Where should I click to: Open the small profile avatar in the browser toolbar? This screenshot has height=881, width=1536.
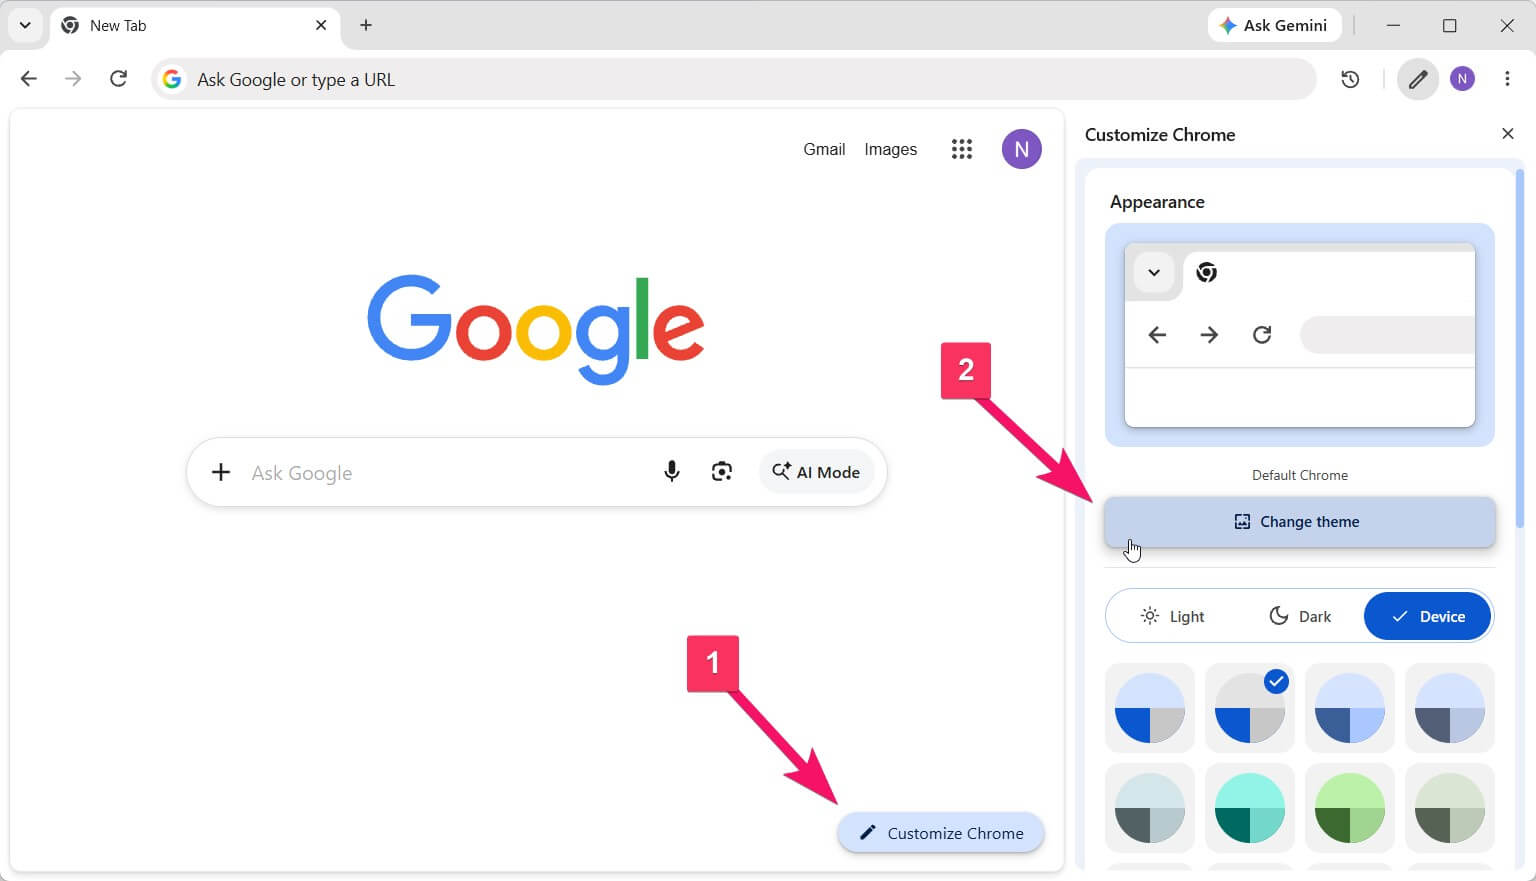point(1463,79)
